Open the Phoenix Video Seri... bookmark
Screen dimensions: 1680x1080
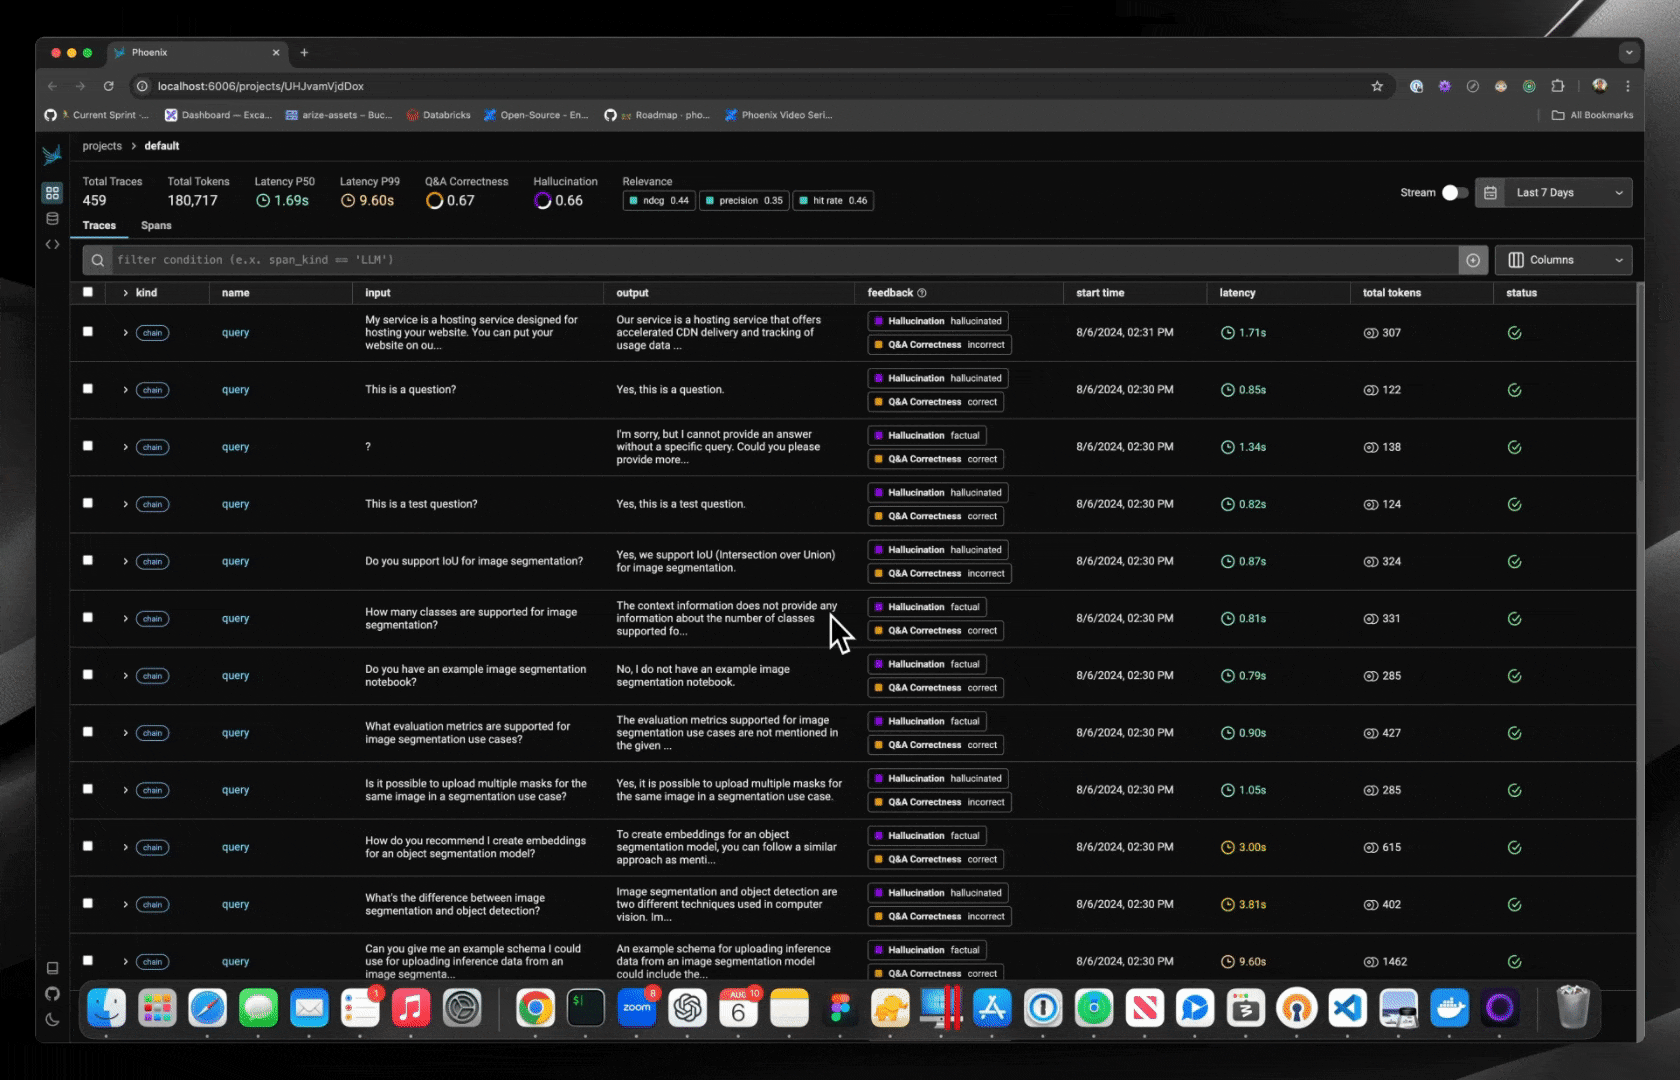point(778,115)
